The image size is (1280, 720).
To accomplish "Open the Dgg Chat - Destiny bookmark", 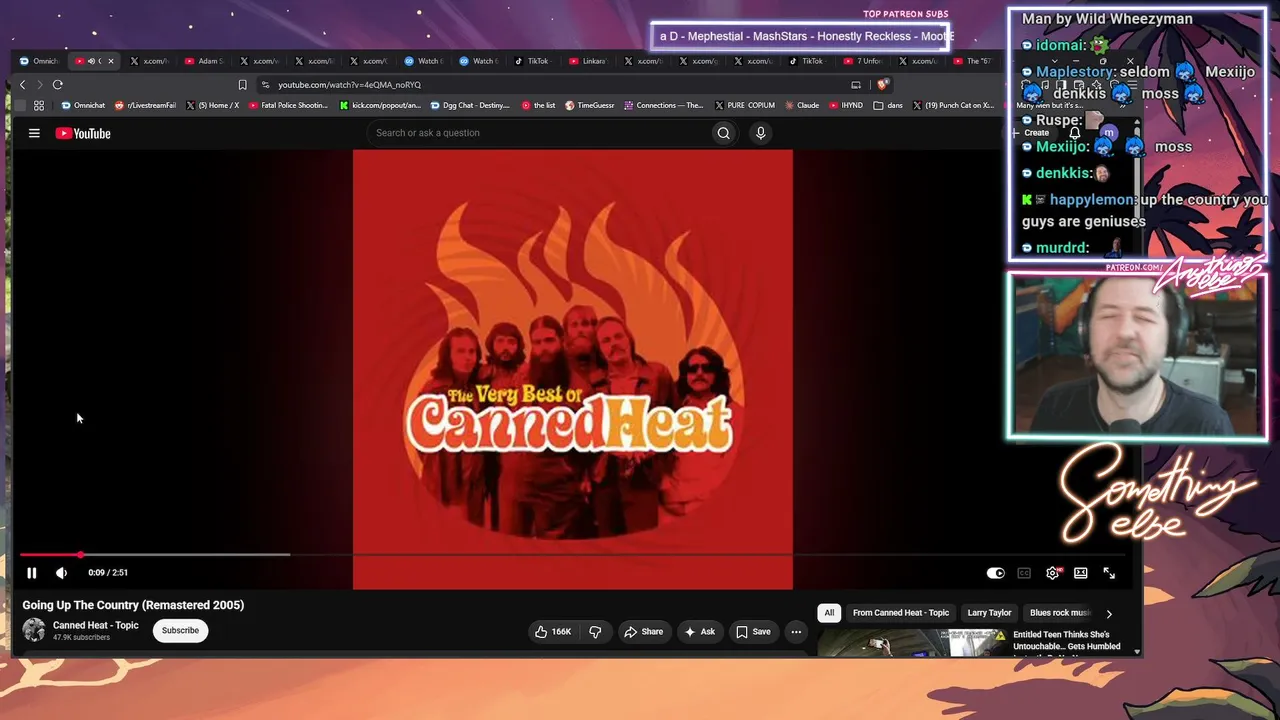I will point(470,105).
